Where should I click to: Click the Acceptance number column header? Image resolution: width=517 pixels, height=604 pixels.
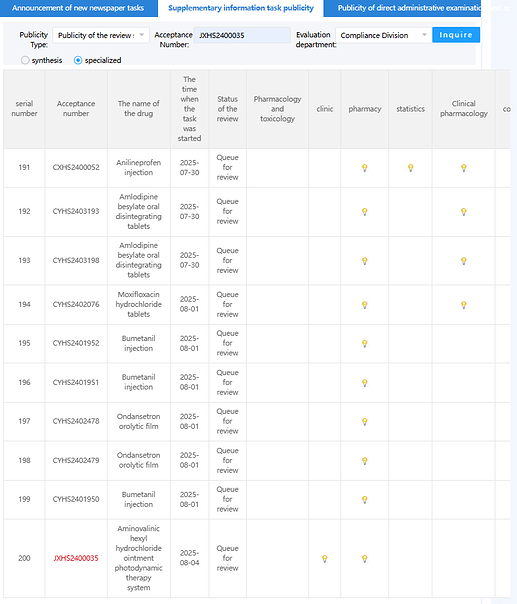coord(76,109)
